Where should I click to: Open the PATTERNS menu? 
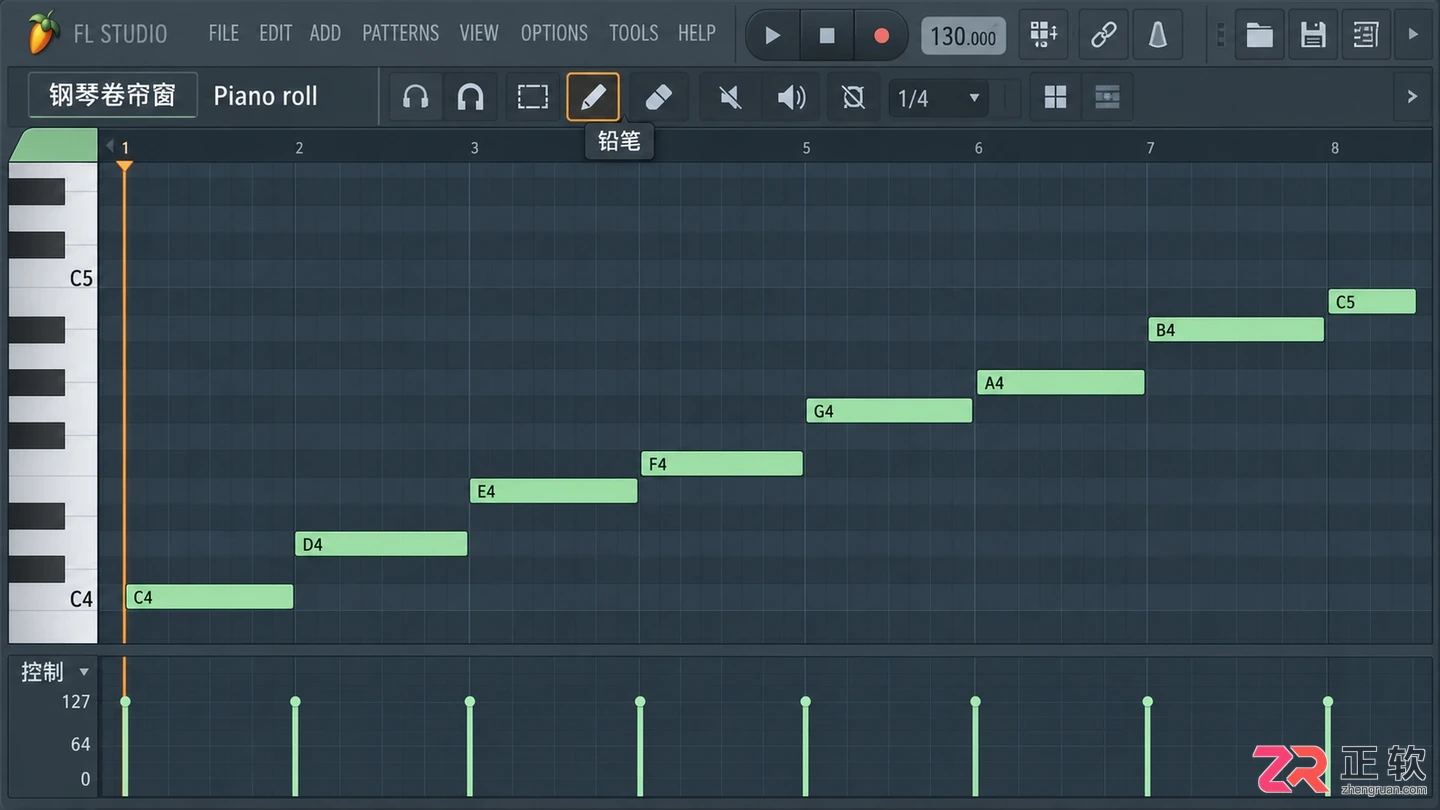(x=401, y=34)
